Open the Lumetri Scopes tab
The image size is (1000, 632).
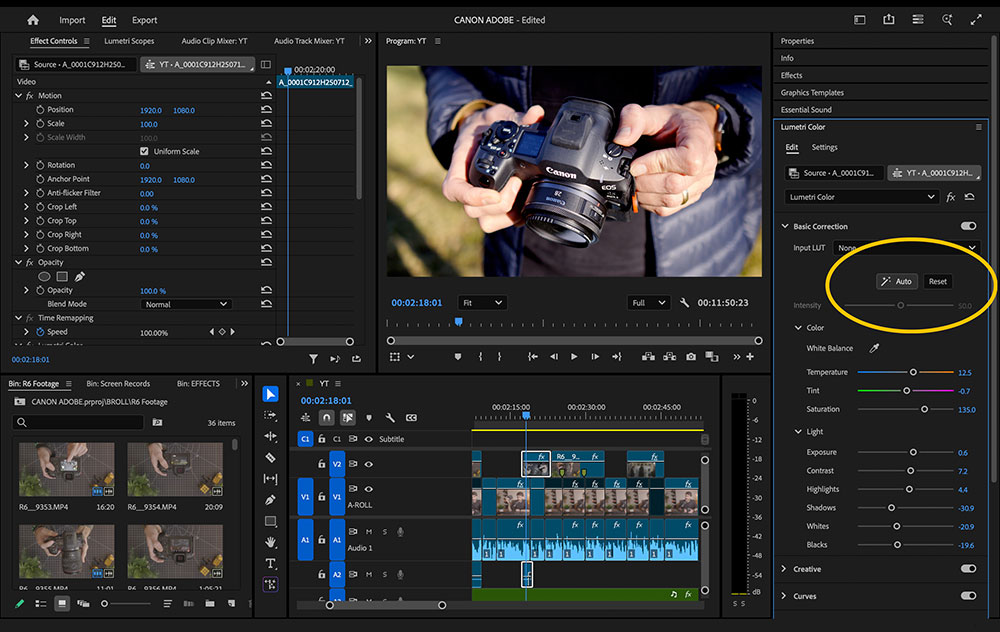tap(129, 41)
